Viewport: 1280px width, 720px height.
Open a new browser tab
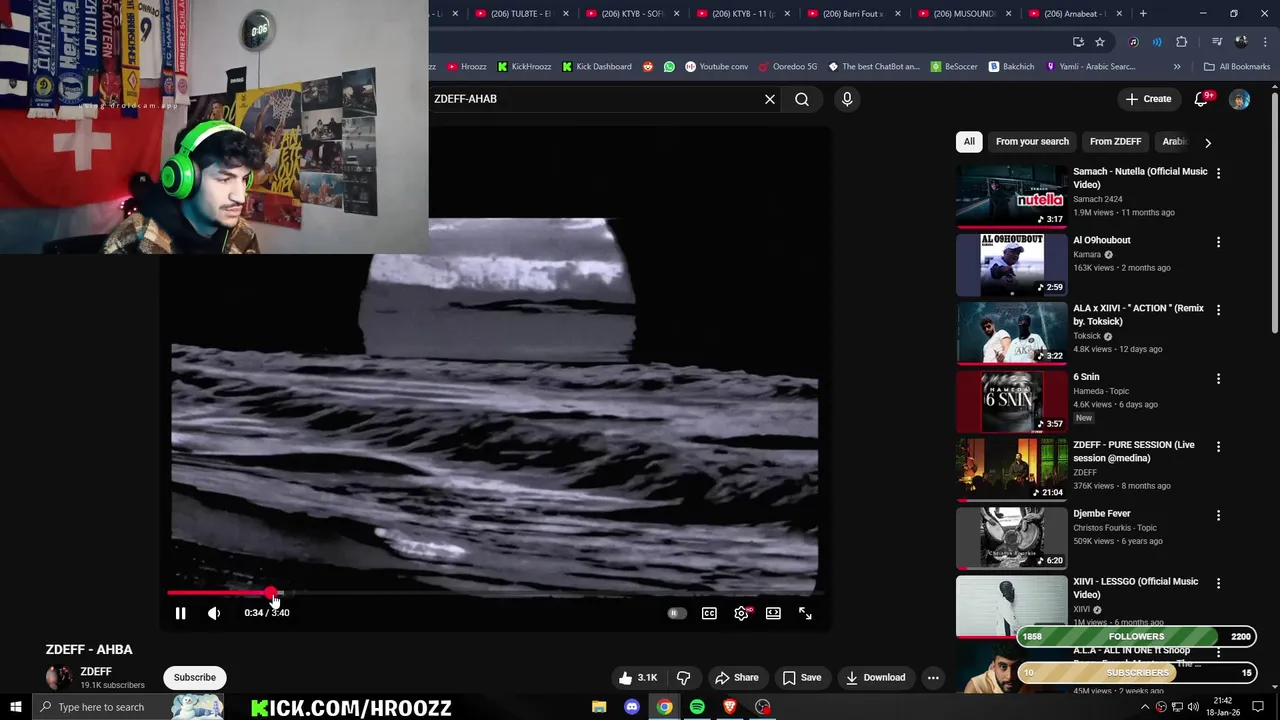pos(1143,14)
